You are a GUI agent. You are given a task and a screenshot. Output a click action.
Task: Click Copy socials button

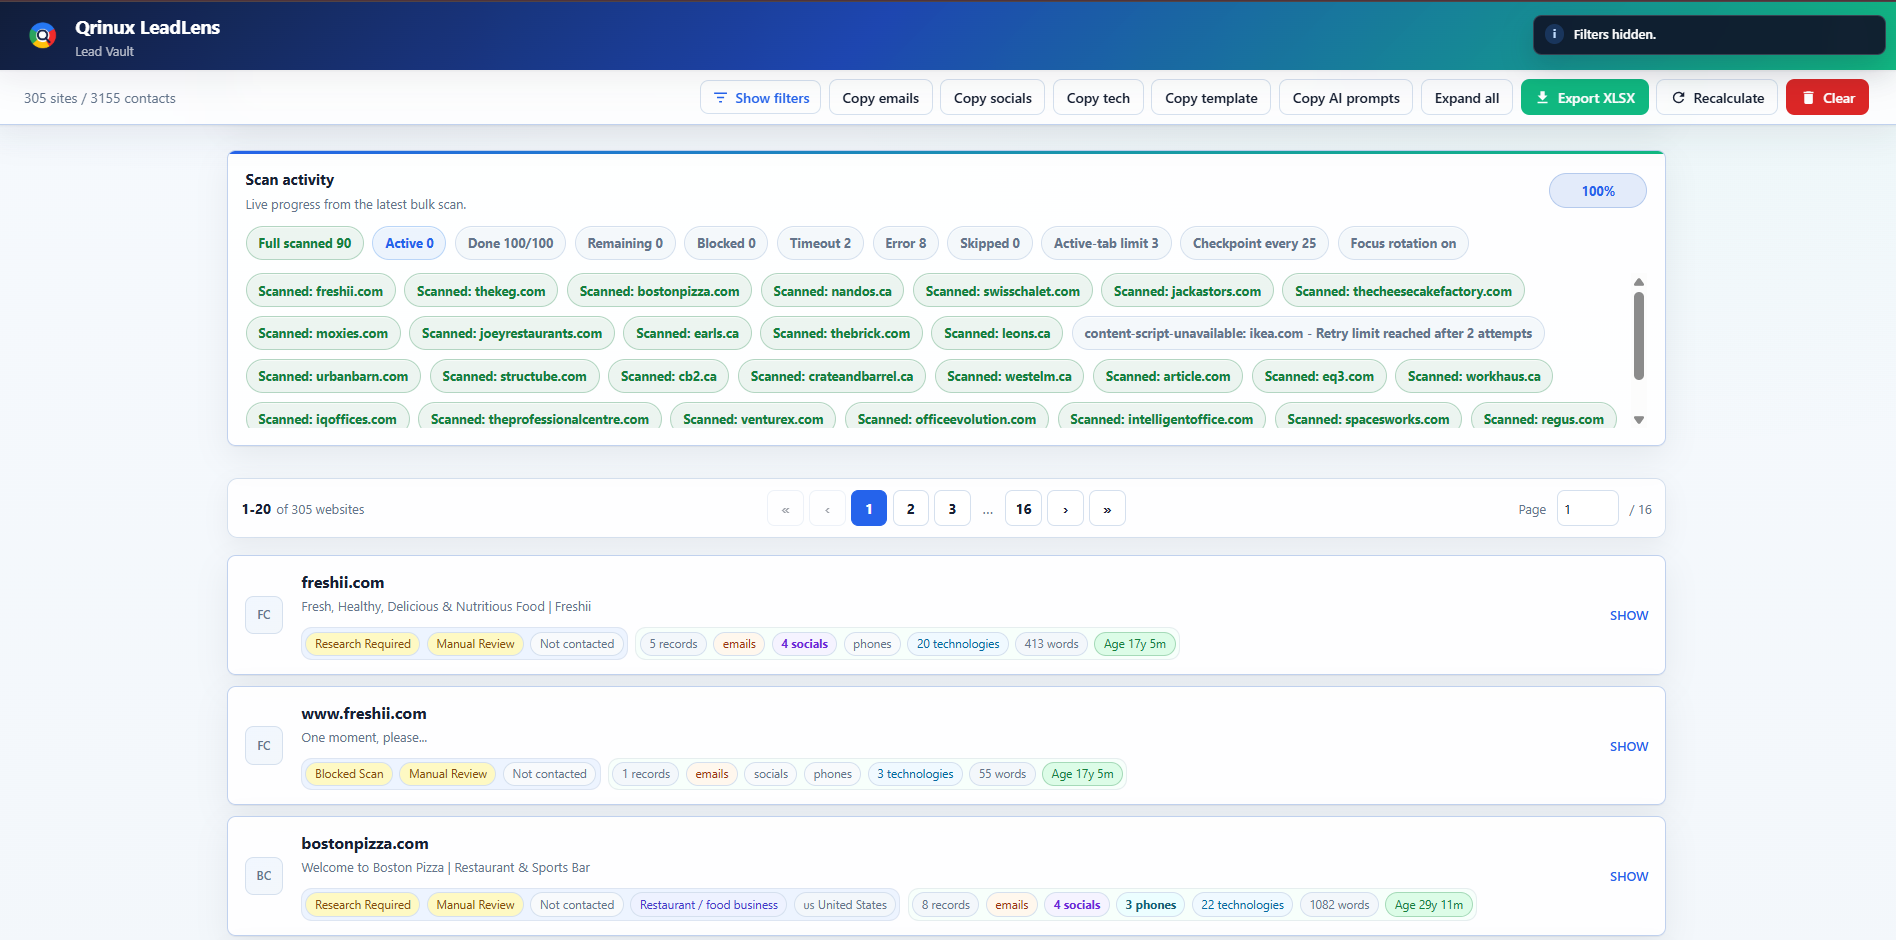coord(993,98)
